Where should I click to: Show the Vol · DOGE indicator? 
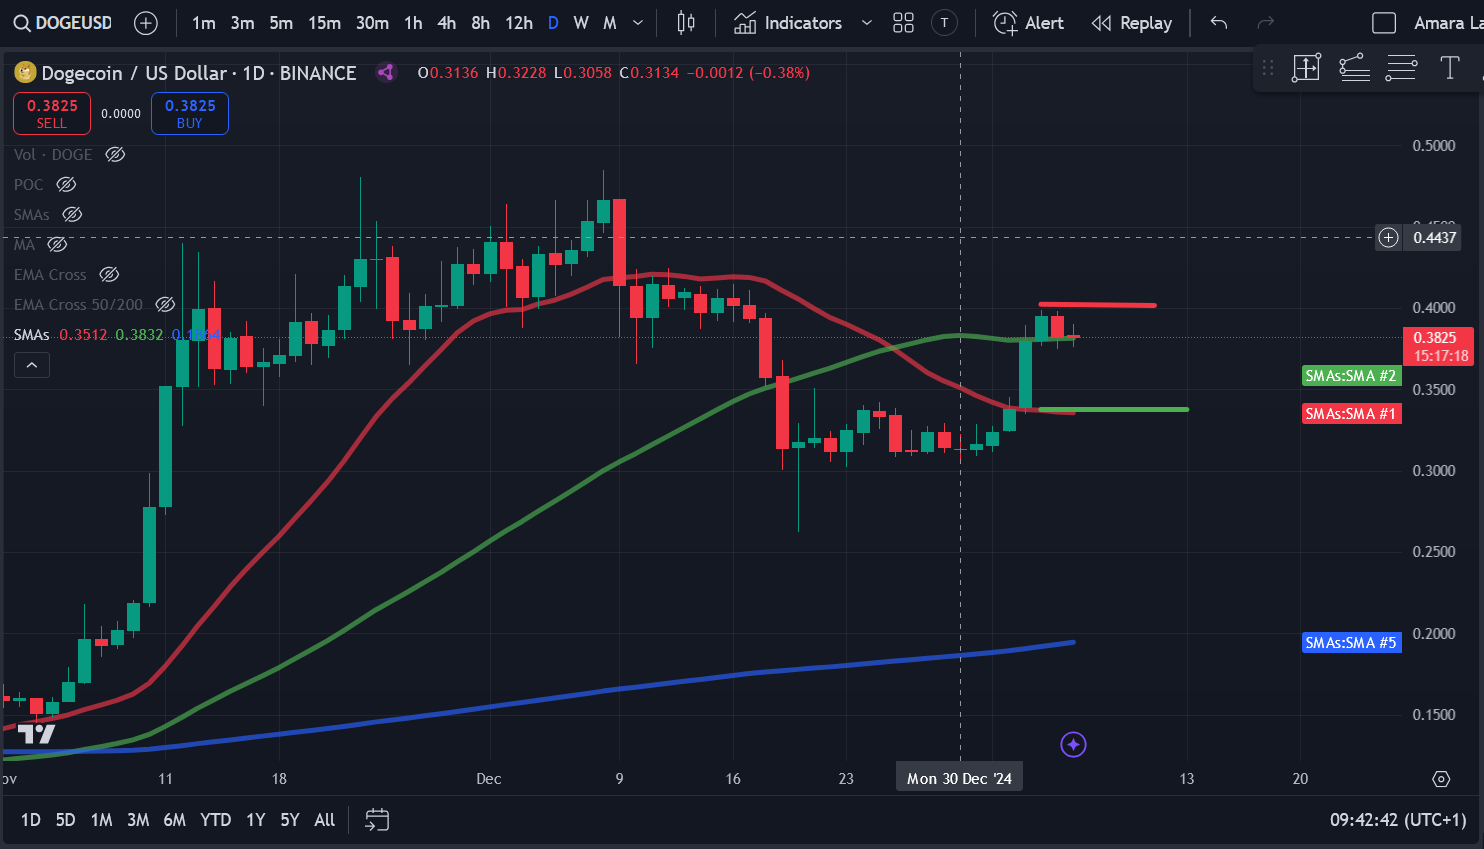(115, 154)
